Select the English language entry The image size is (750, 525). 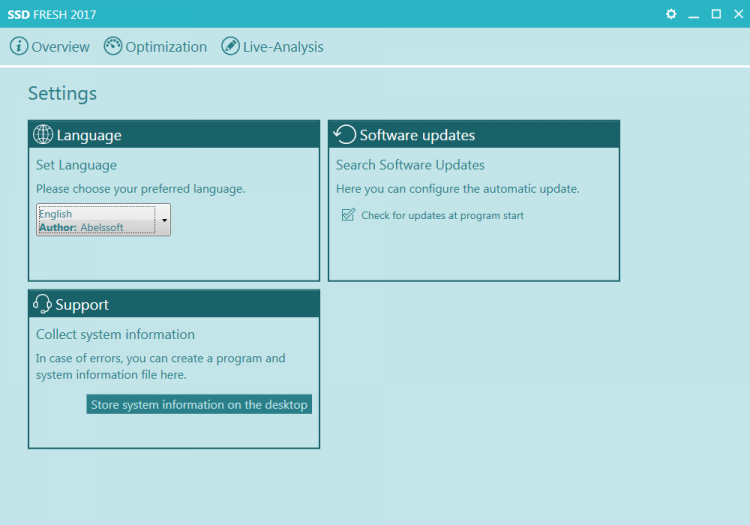tap(97, 220)
